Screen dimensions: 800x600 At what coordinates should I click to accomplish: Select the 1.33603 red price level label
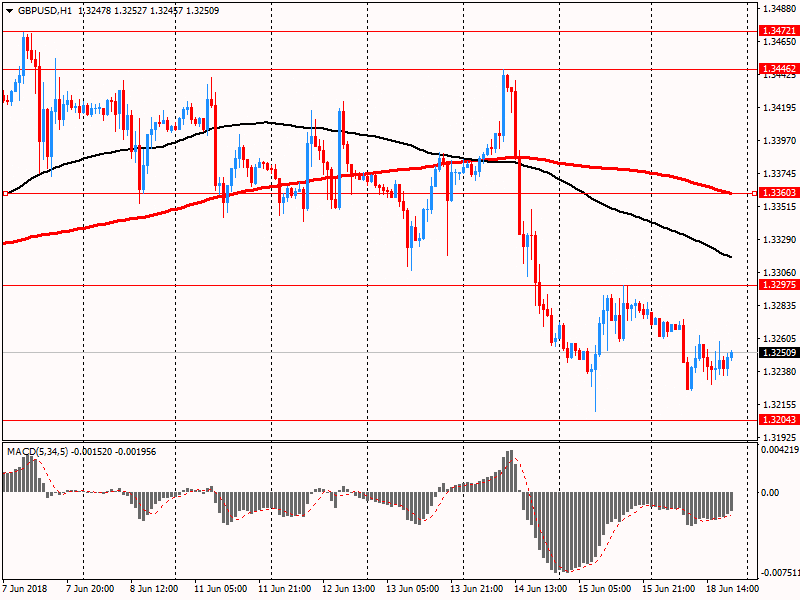(779, 193)
